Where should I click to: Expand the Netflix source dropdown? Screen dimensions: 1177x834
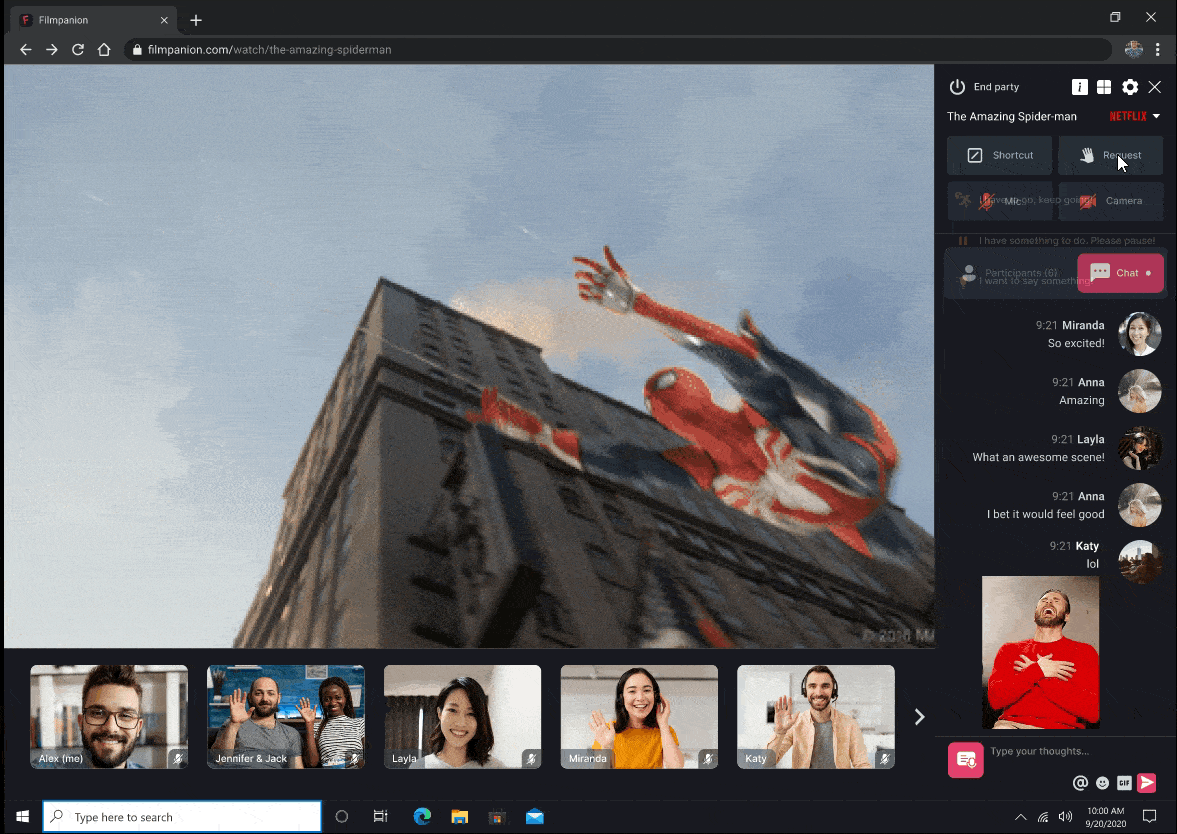click(1156, 116)
